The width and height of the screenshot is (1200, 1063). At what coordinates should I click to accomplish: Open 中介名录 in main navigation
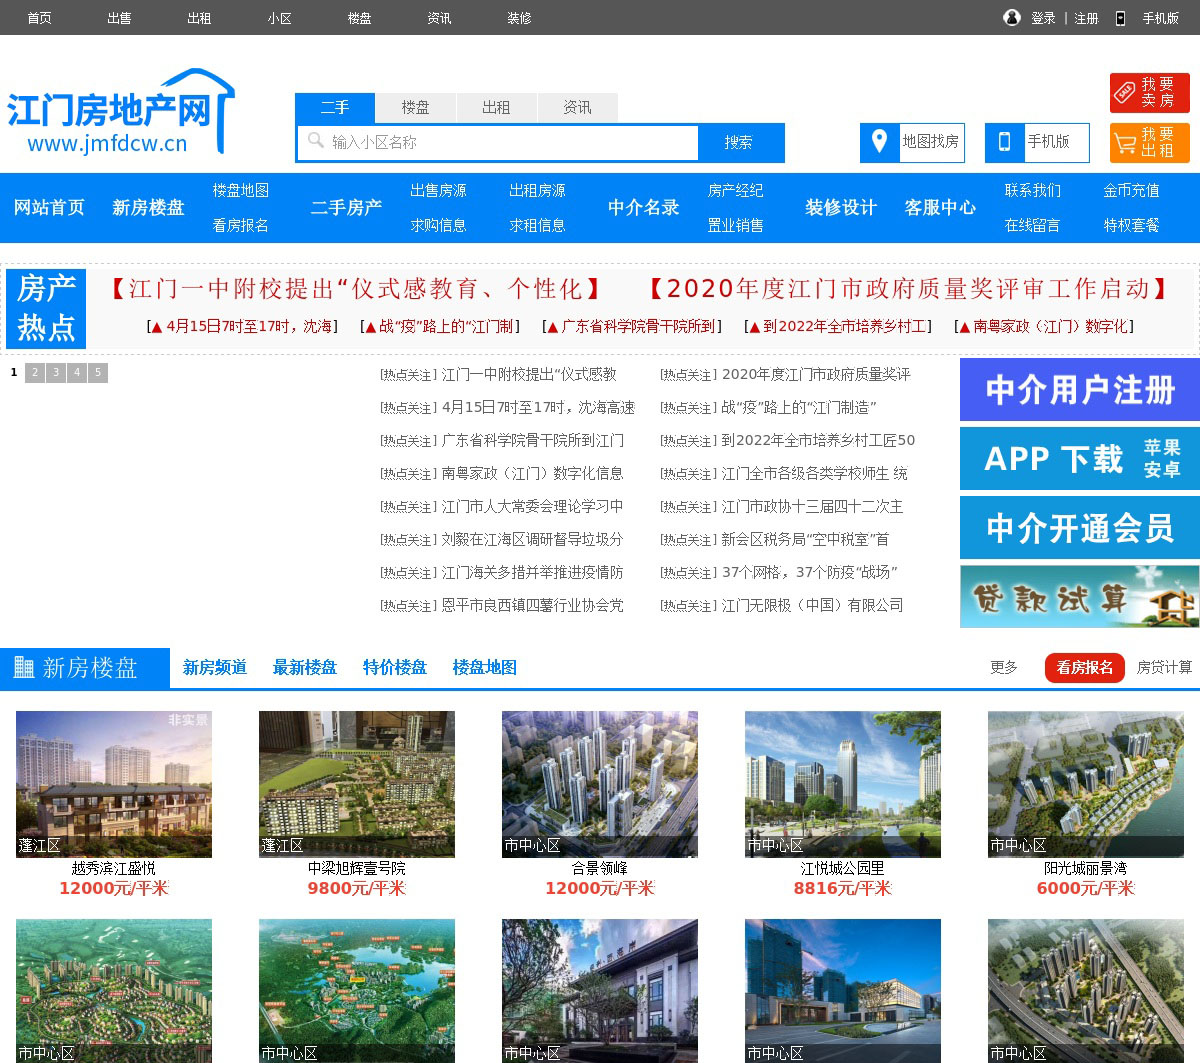[644, 207]
